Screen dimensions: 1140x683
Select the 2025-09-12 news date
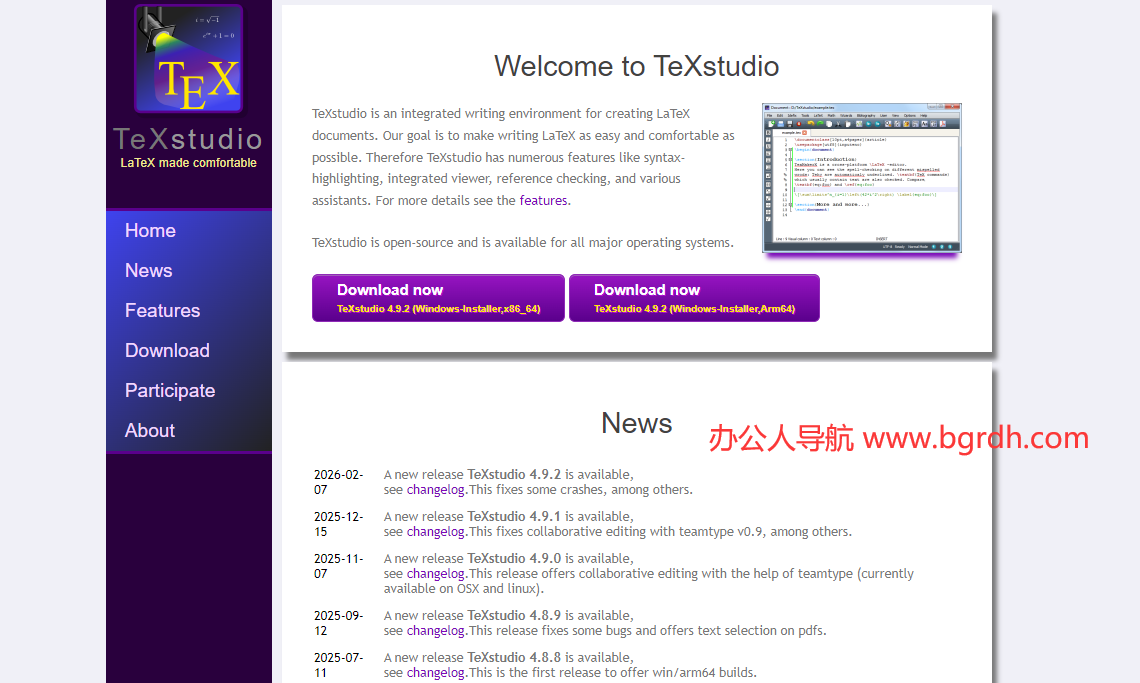[338, 623]
